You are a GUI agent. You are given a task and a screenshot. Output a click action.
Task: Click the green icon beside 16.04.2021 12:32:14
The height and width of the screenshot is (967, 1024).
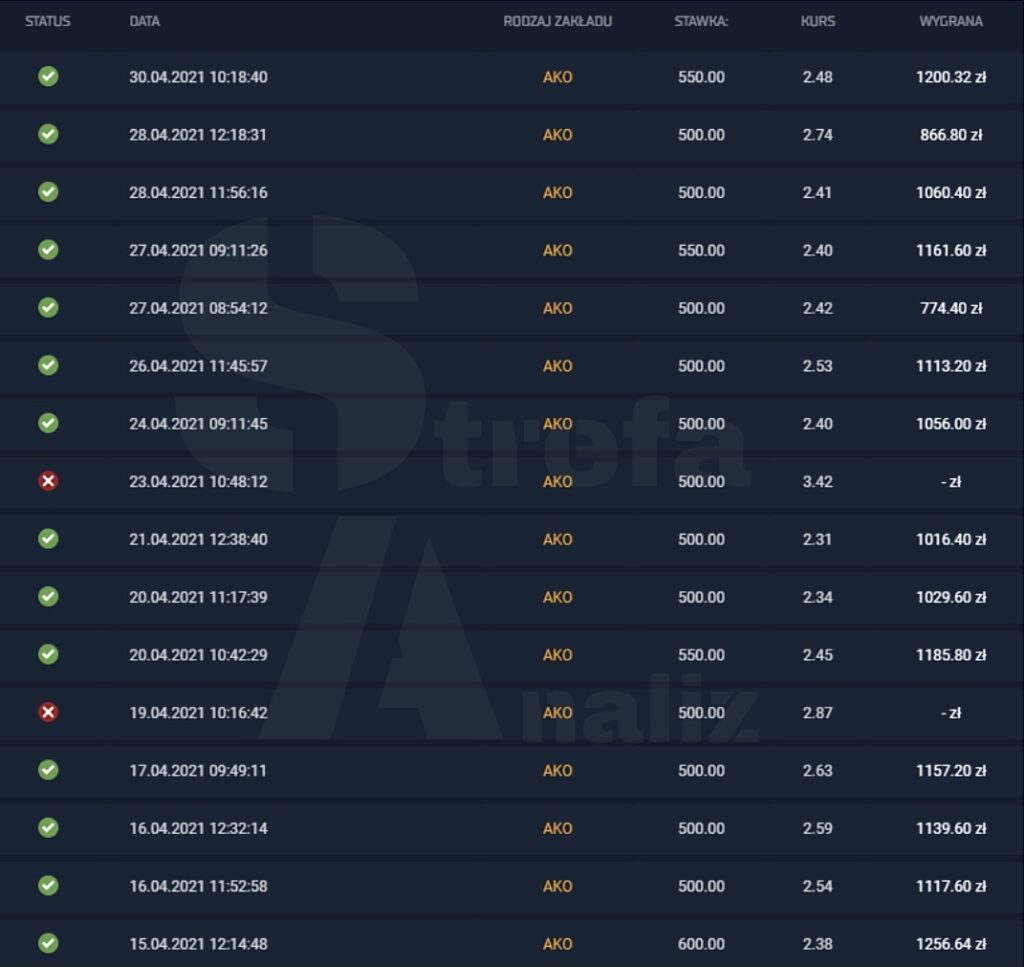tap(48, 828)
